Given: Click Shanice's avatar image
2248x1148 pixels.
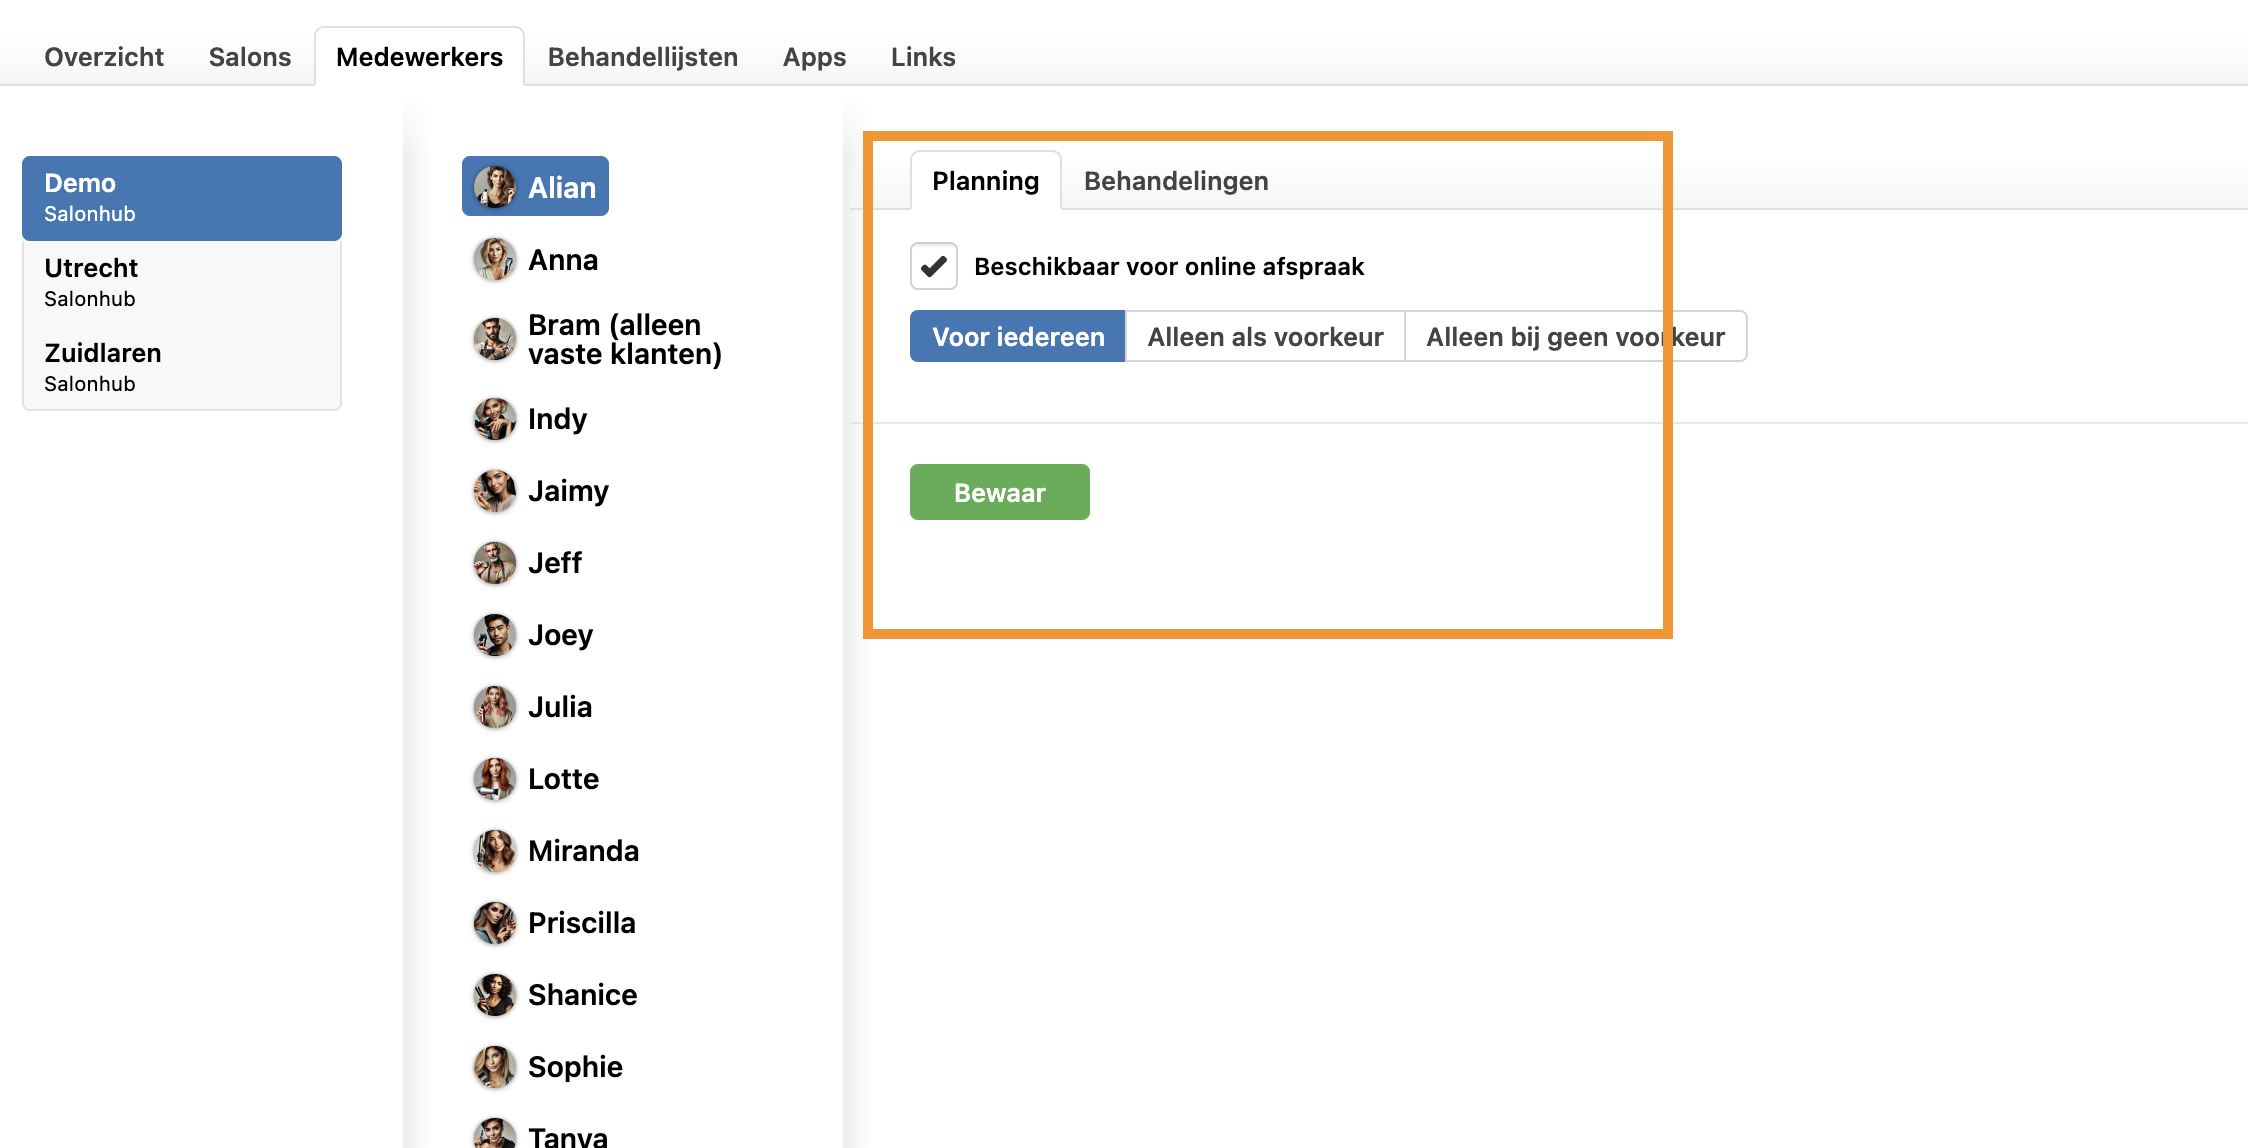Looking at the screenshot, I should click(494, 995).
